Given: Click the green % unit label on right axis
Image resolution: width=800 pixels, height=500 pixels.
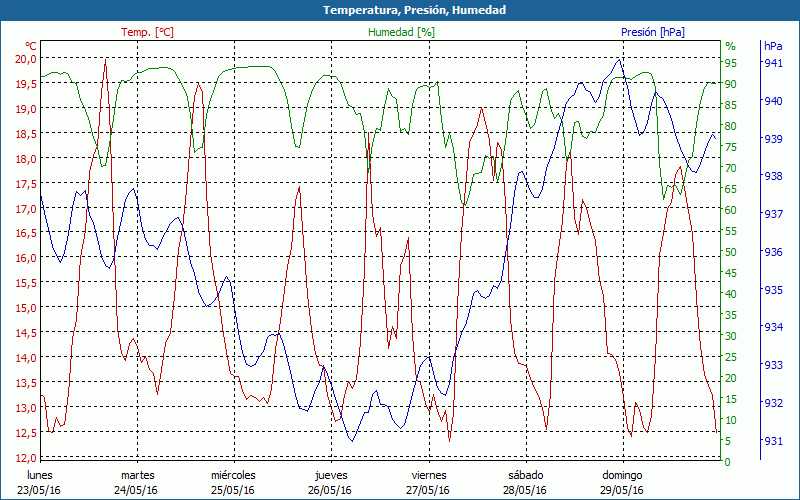Looking at the screenshot, I should [730, 46].
